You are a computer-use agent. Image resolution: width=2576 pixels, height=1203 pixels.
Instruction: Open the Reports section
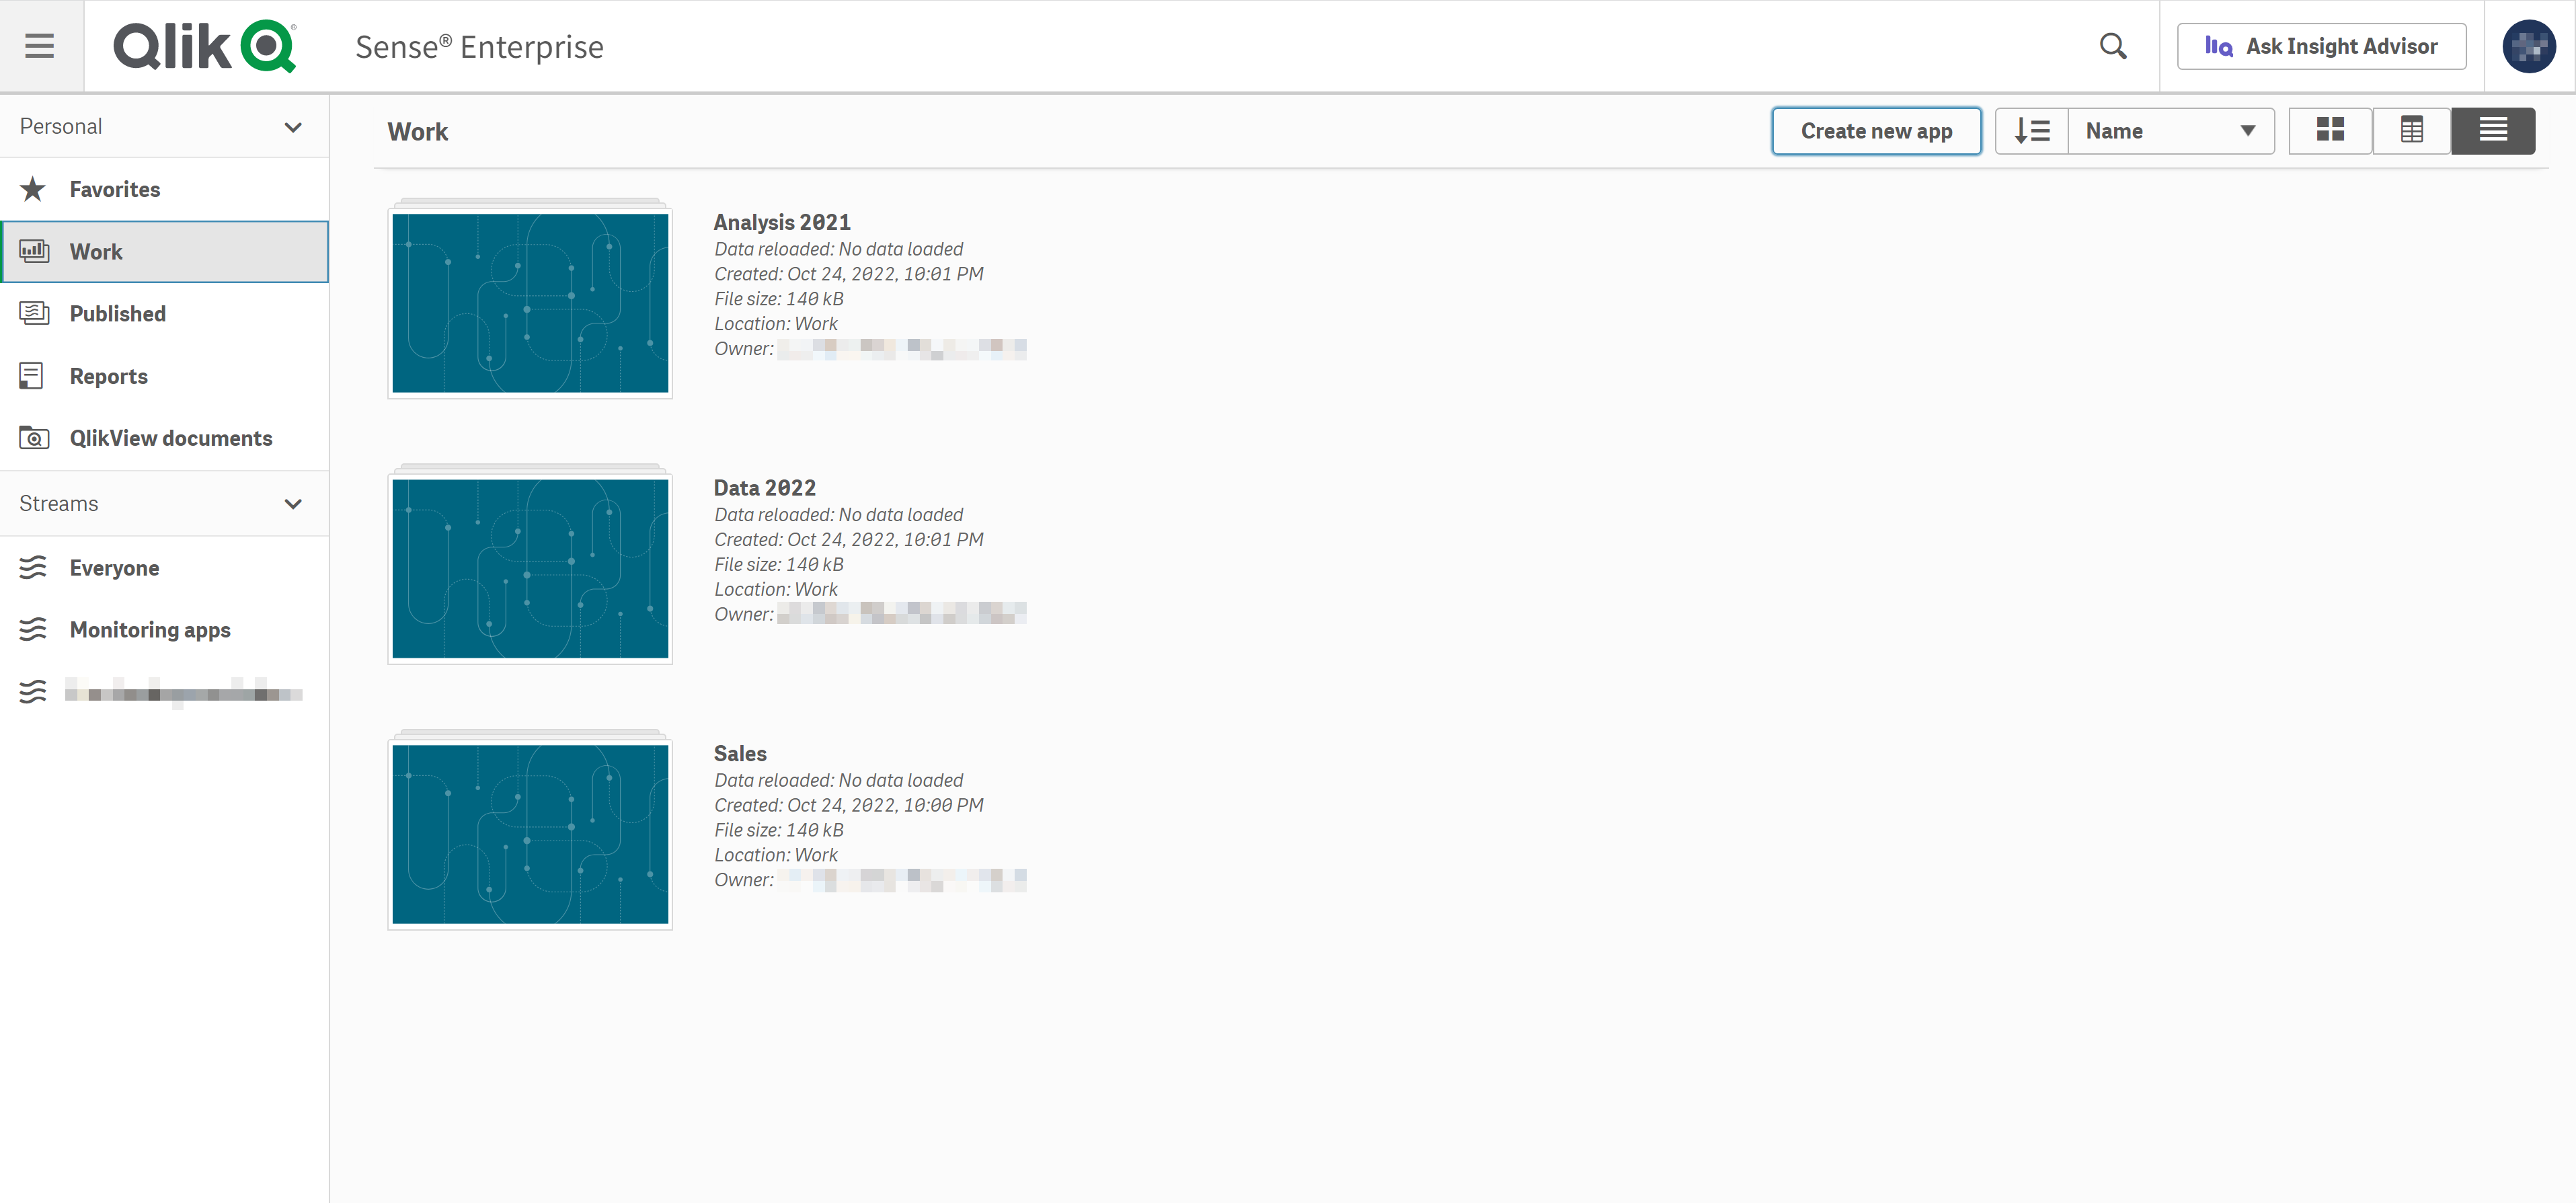[x=164, y=376]
